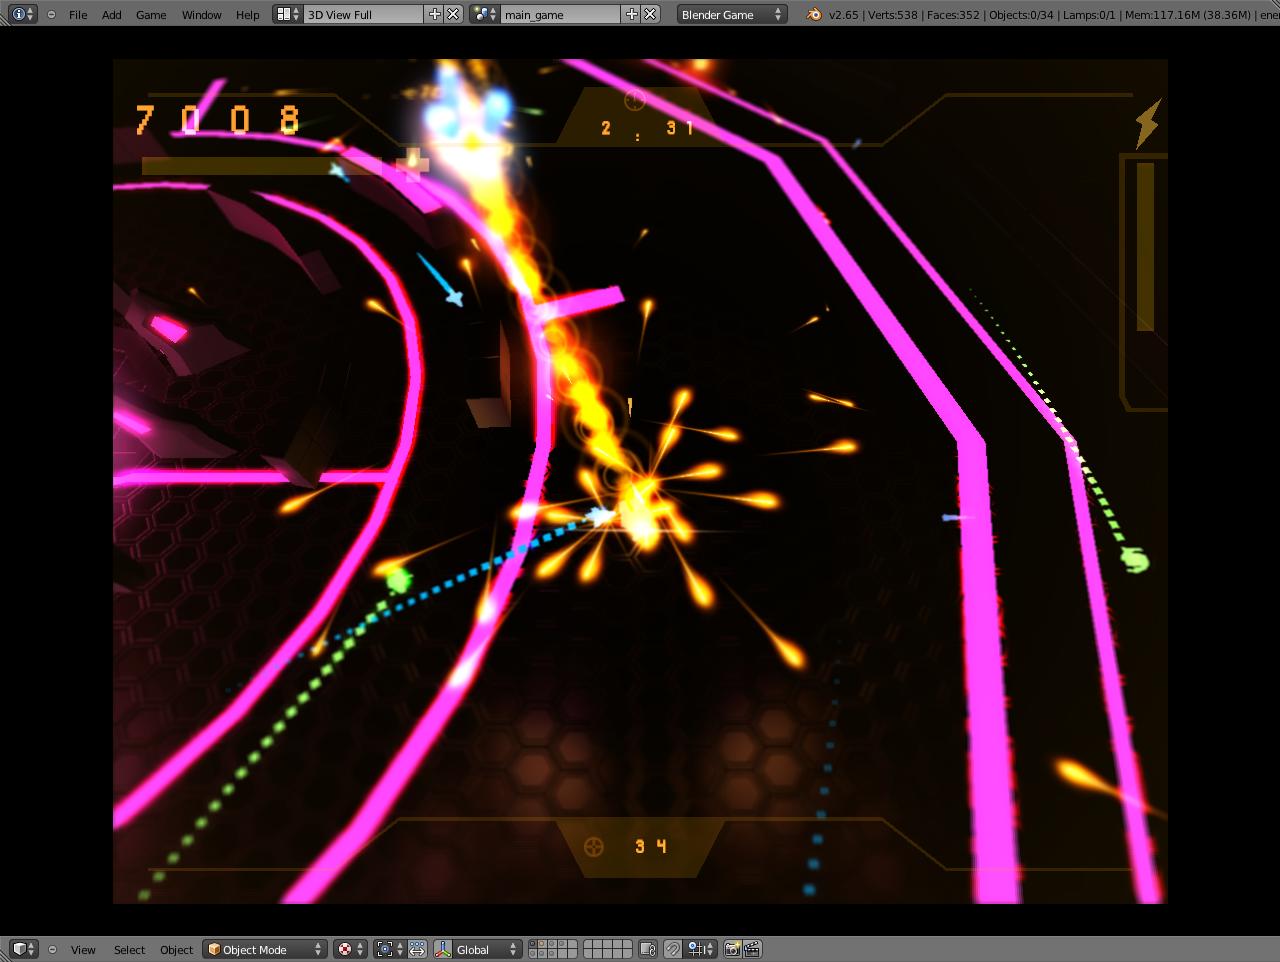The width and height of the screenshot is (1280, 962).
Task: Open the Select menu
Action: point(129,949)
